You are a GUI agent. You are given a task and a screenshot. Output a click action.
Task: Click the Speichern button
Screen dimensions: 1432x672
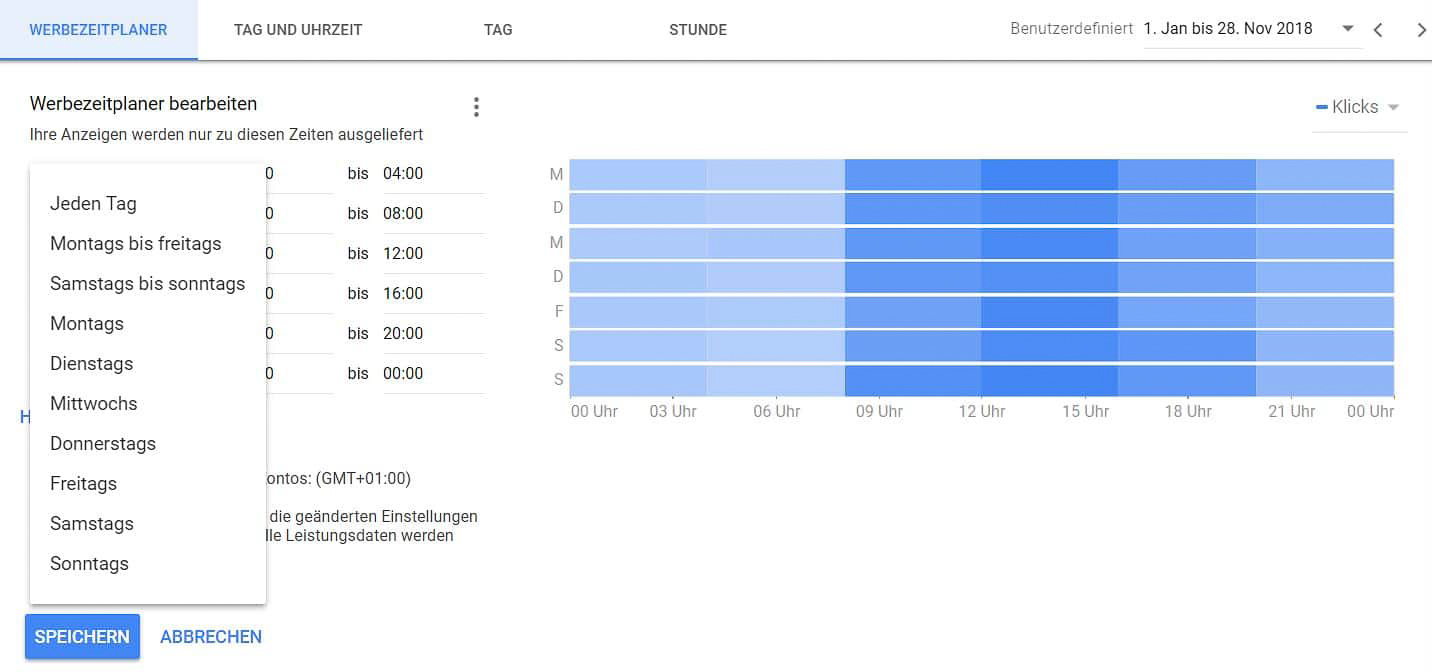pos(82,637)
